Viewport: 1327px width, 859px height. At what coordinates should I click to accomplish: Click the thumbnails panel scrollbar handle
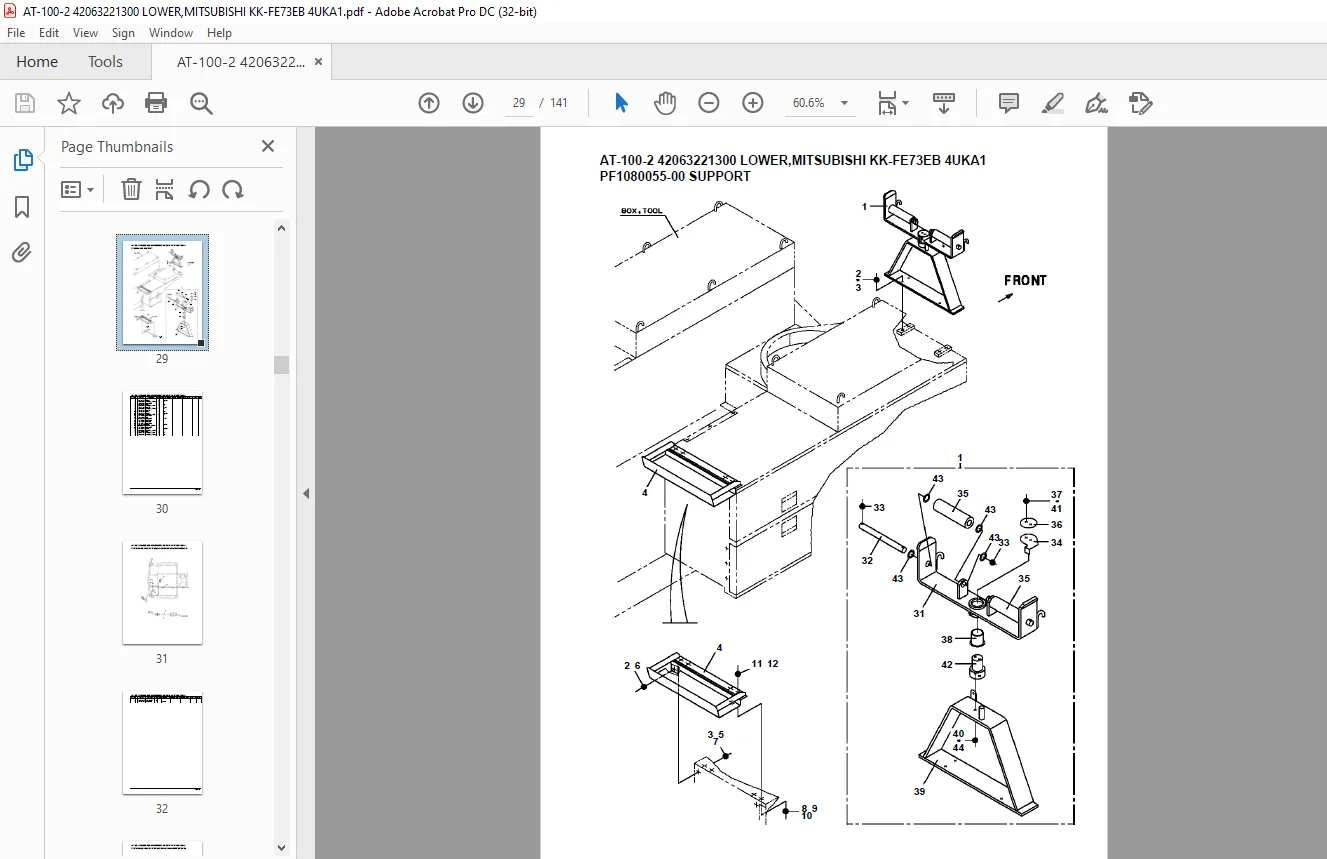[282, 364]
